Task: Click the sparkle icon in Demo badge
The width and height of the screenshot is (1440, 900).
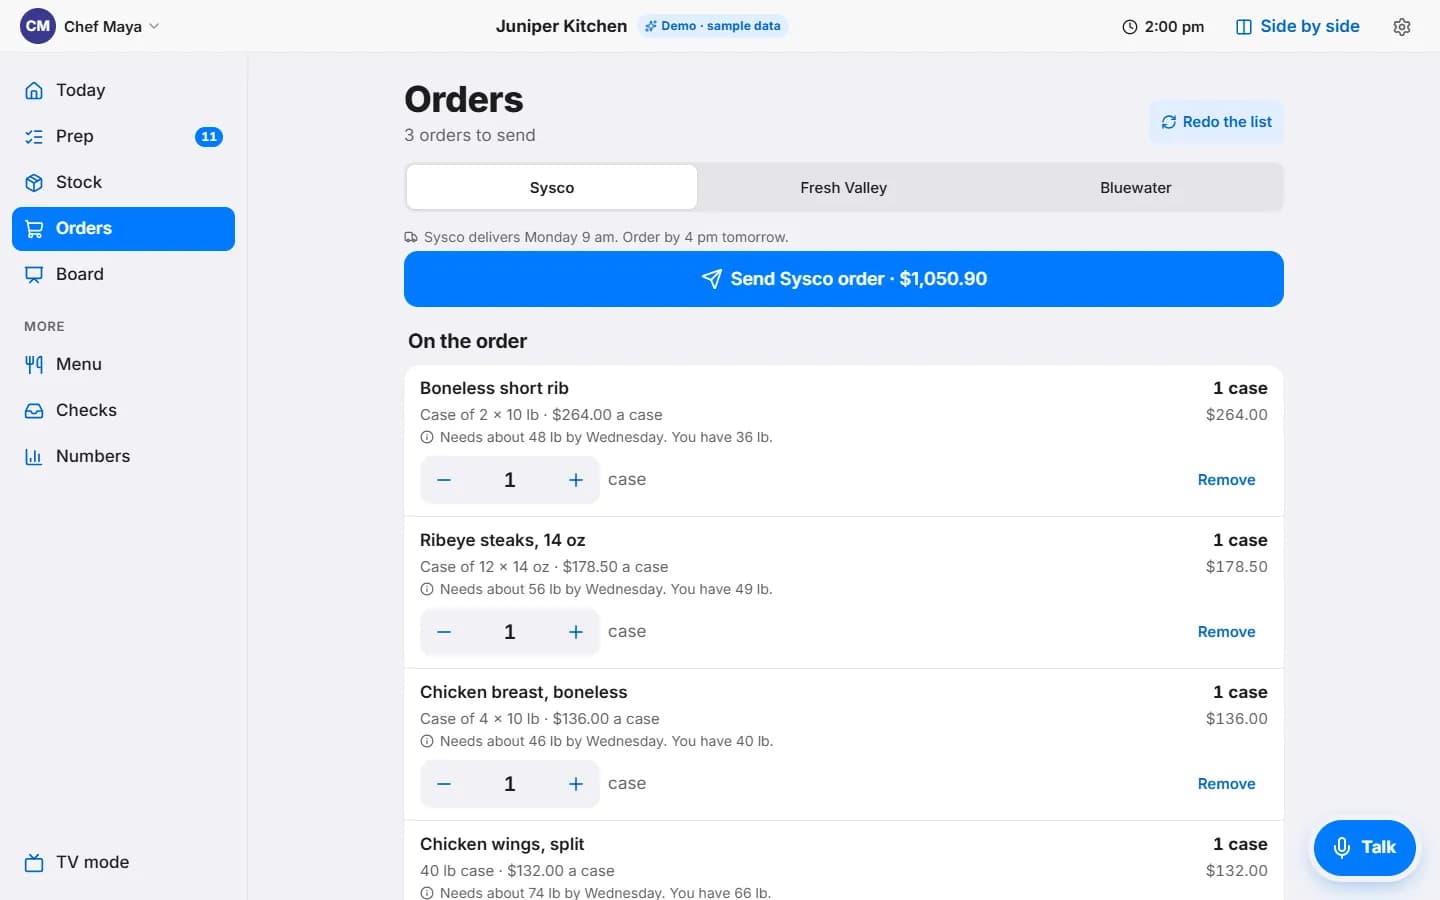Action: [651, 26]
